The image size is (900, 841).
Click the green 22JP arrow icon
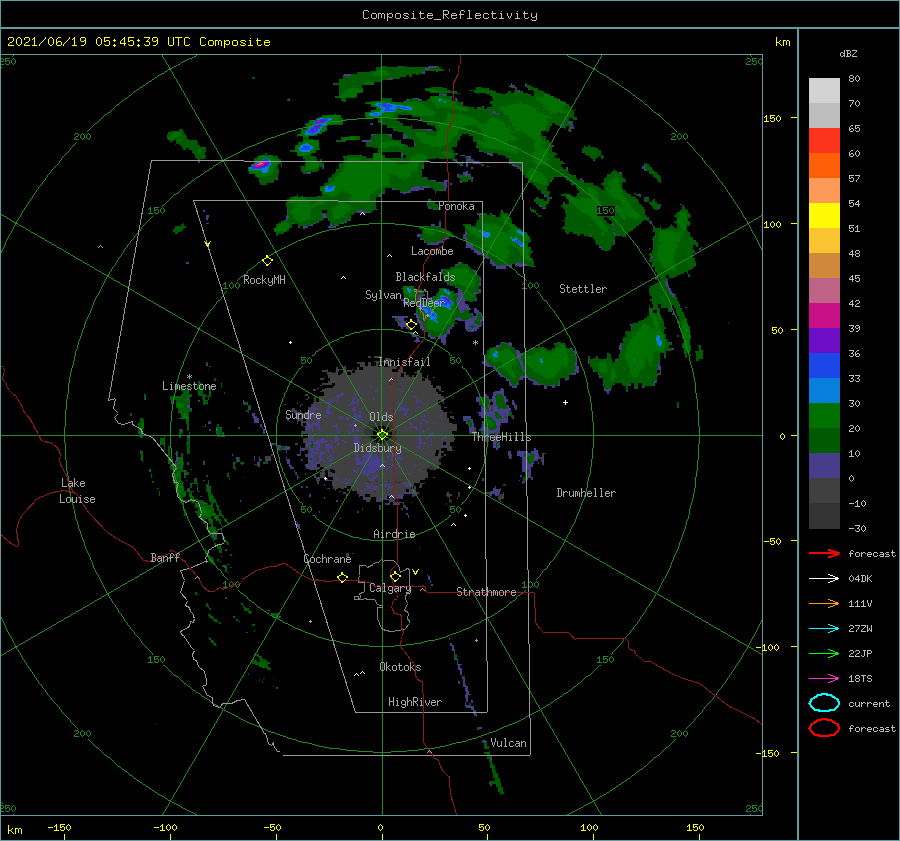click(x=824, y=653)
